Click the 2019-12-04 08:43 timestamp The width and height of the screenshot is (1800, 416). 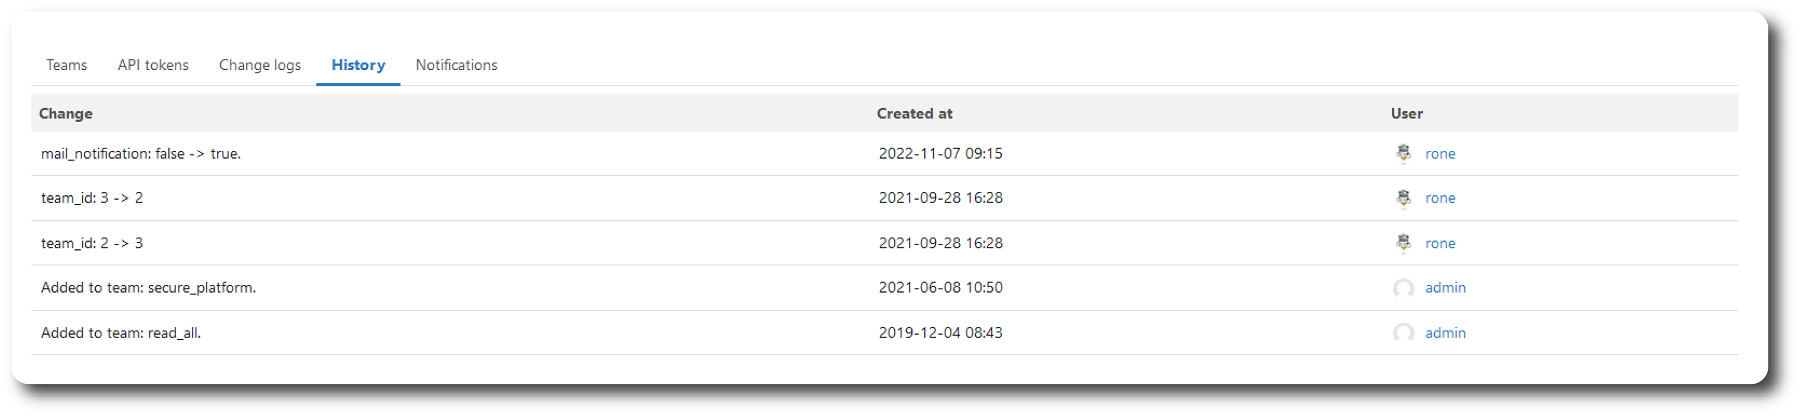pos(940,333)
